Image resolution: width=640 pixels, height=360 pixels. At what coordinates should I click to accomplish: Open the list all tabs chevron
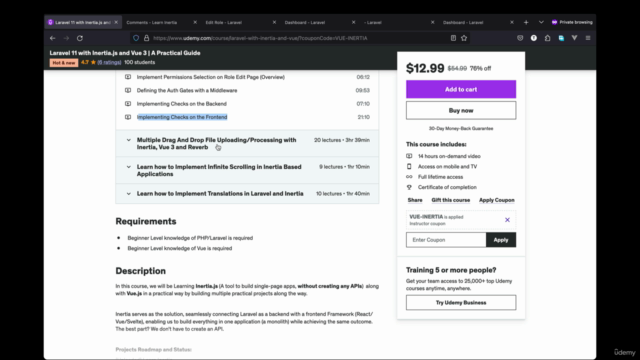[x=541, y=22]
